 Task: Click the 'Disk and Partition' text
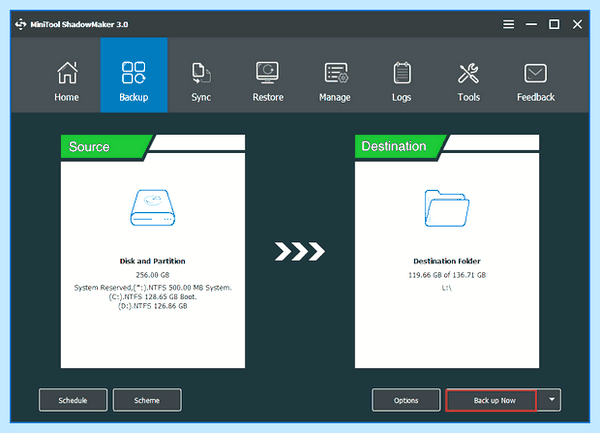(x=153, y=261)
